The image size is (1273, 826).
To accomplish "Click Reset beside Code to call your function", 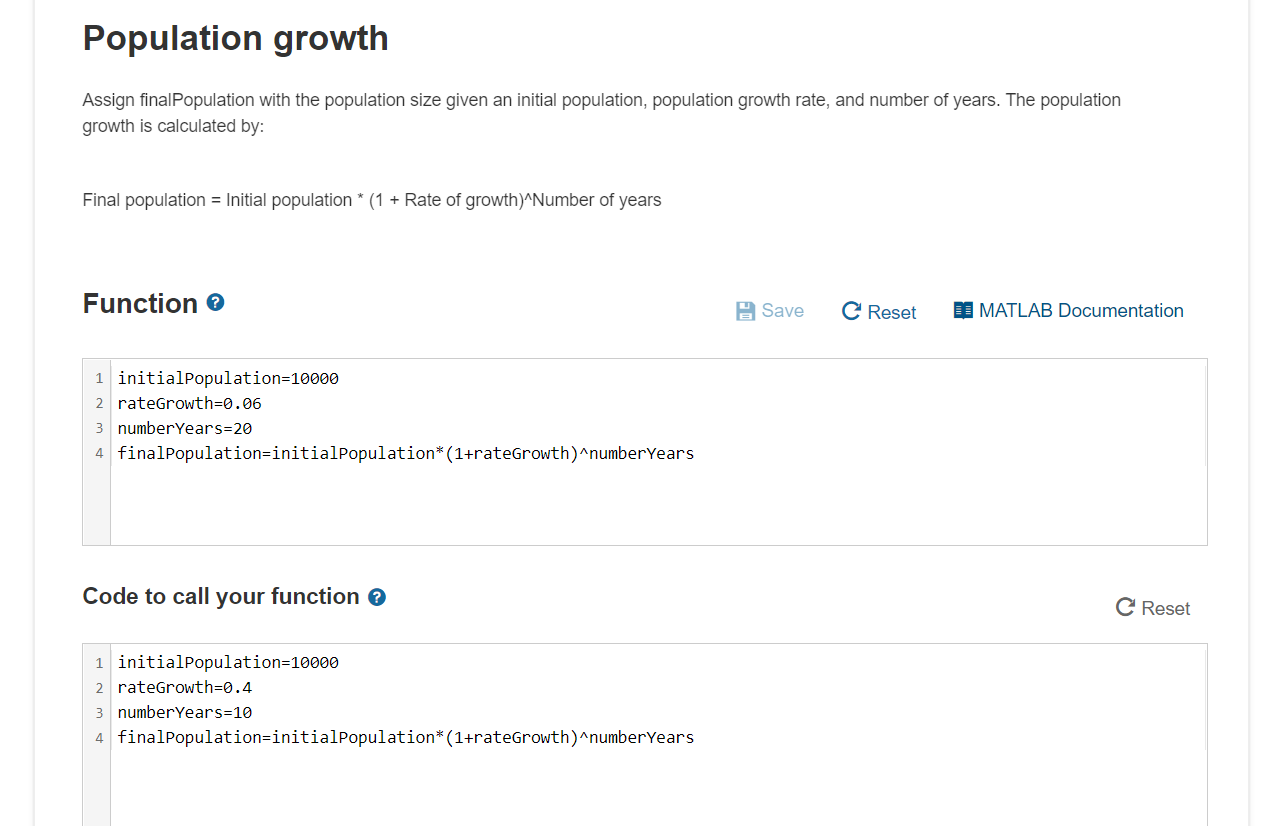I will click(1152, 607).
